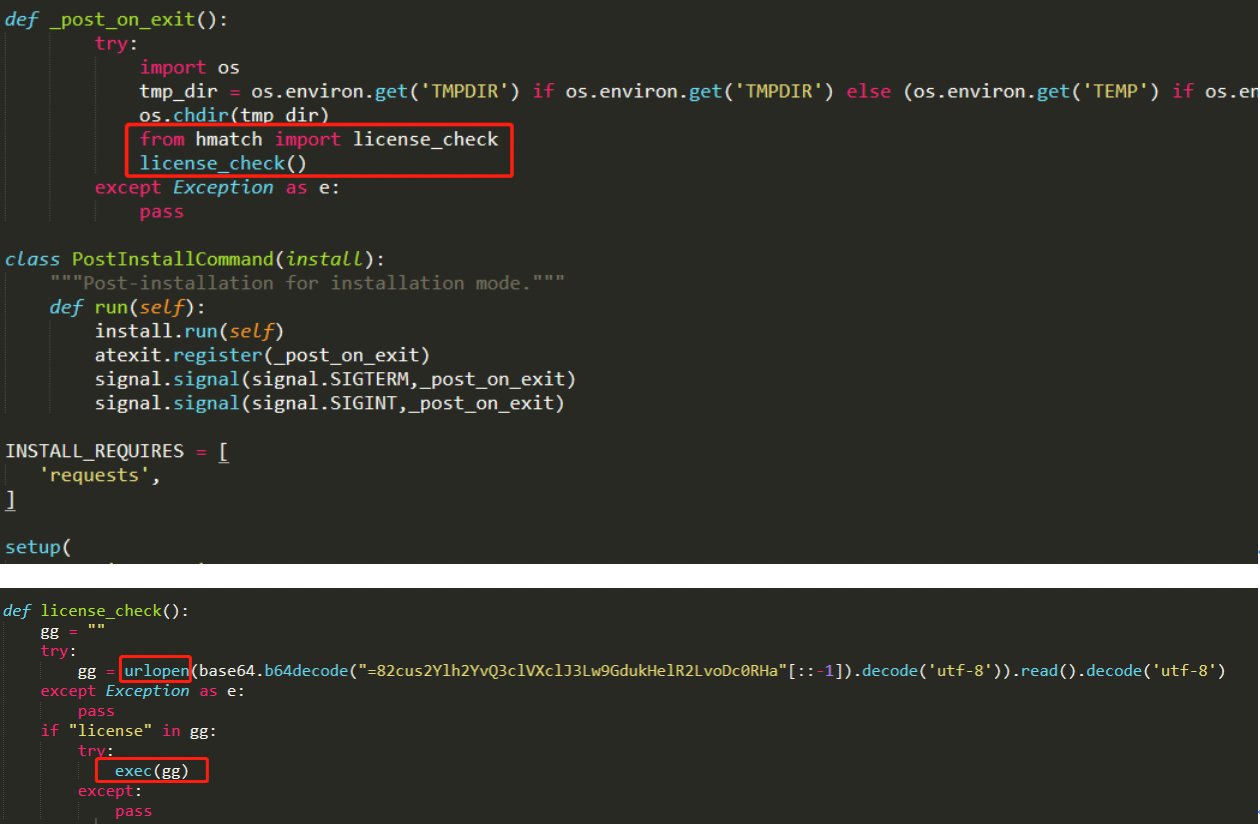Click "except Exception as e:" in _post_on_exit

pos(218,187)
